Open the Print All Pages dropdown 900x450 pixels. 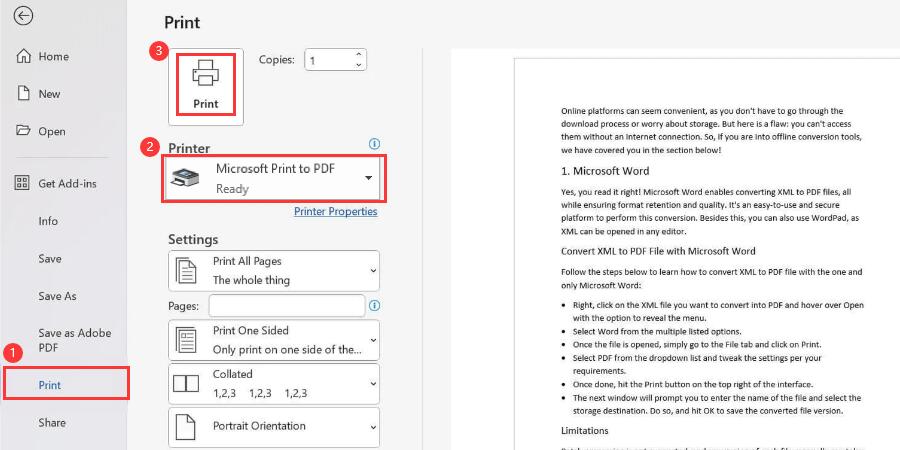(274, 270)
